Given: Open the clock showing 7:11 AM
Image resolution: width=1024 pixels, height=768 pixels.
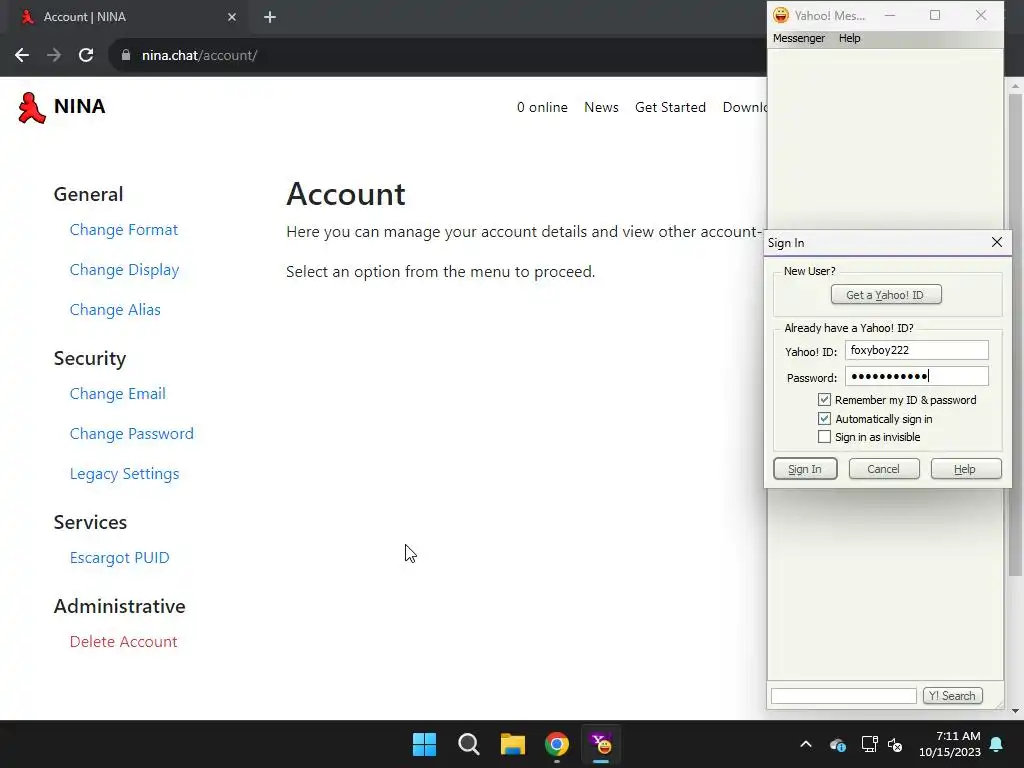Looking at the screenshot, I should tap(950, 744).
